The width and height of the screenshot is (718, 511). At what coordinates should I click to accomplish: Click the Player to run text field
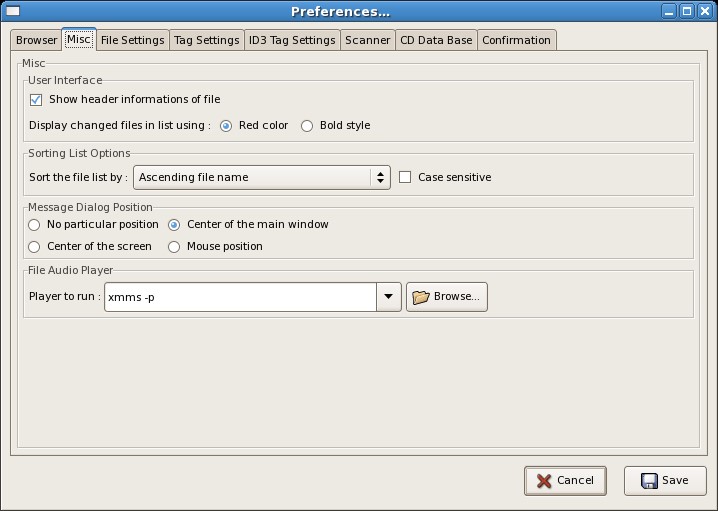coord(240,297)
